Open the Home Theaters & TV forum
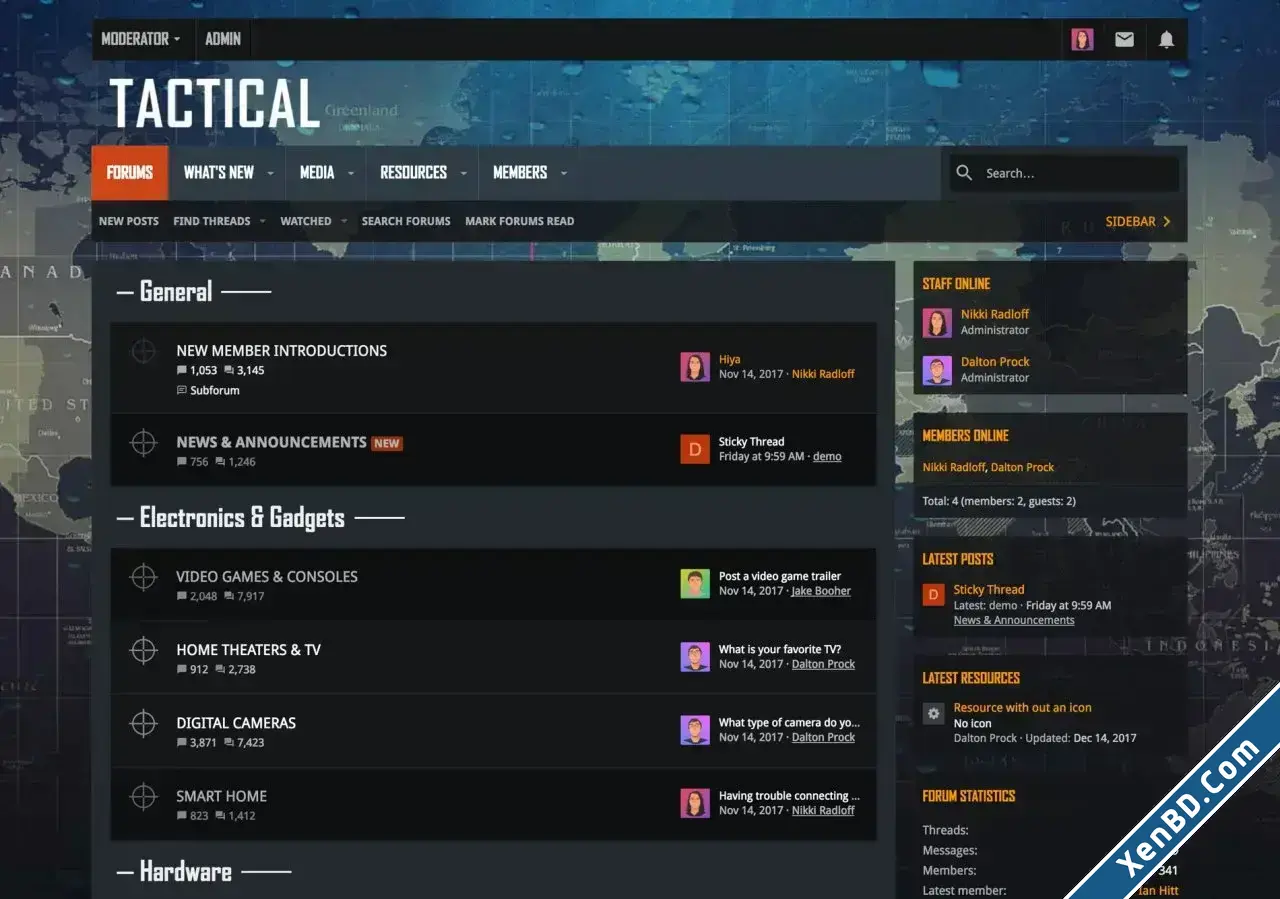Viewport: 1280px width, 899px height. [x=249, y=650]
